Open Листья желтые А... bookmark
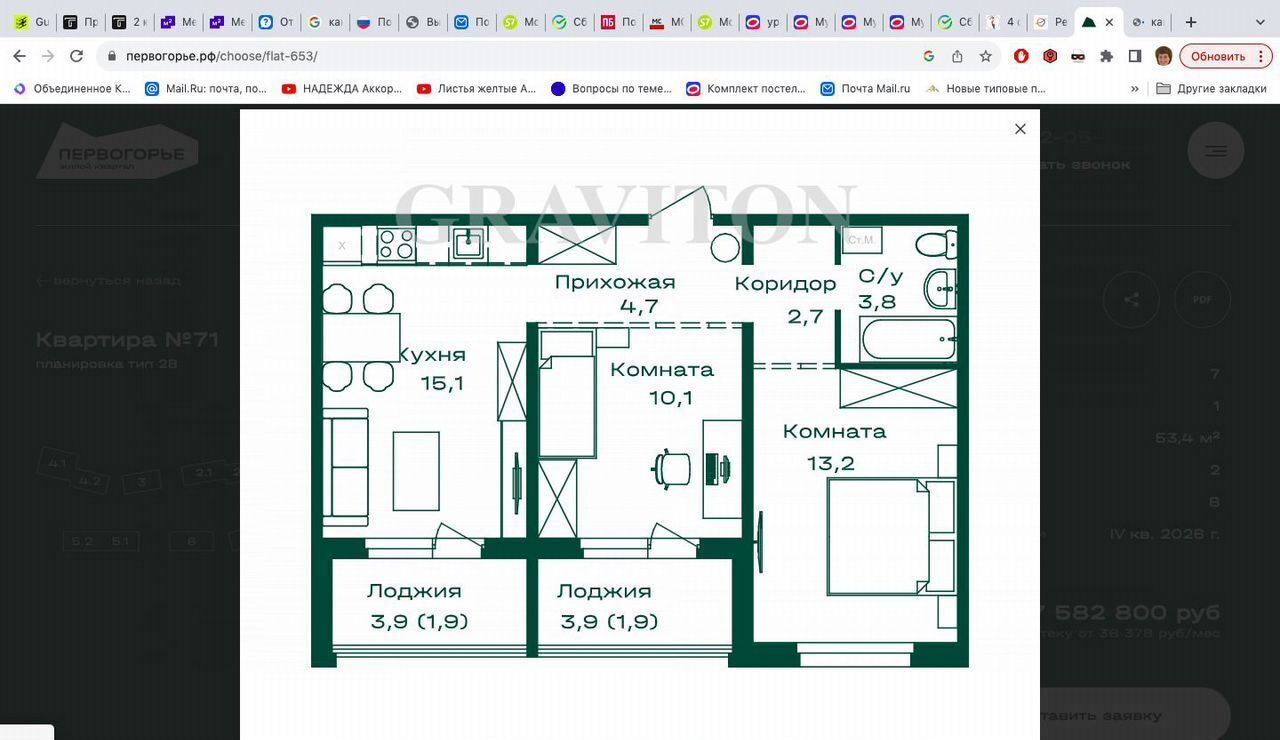The image size is (1280, 740). [476, 89]
